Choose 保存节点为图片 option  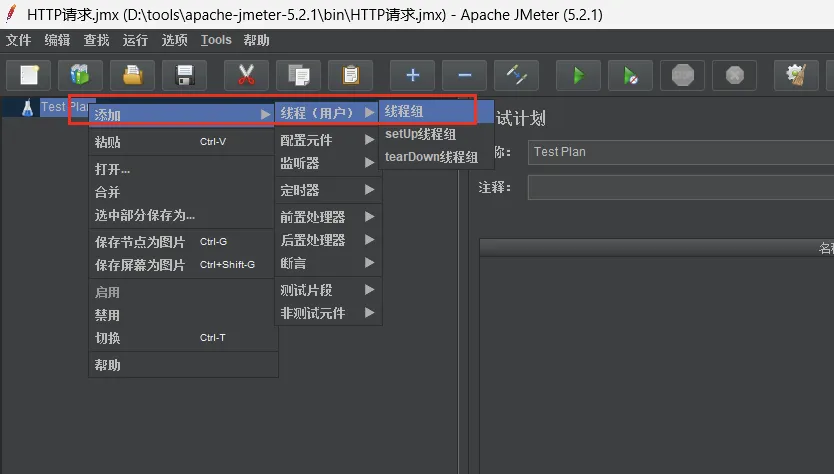click(x=182, y=242)
